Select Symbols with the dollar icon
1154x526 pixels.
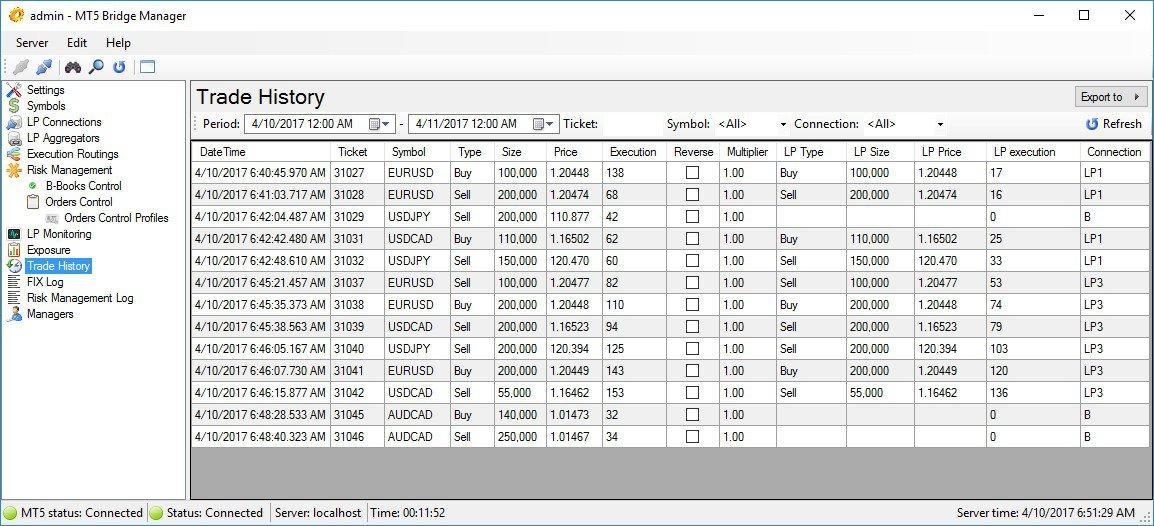coord(46,106)
